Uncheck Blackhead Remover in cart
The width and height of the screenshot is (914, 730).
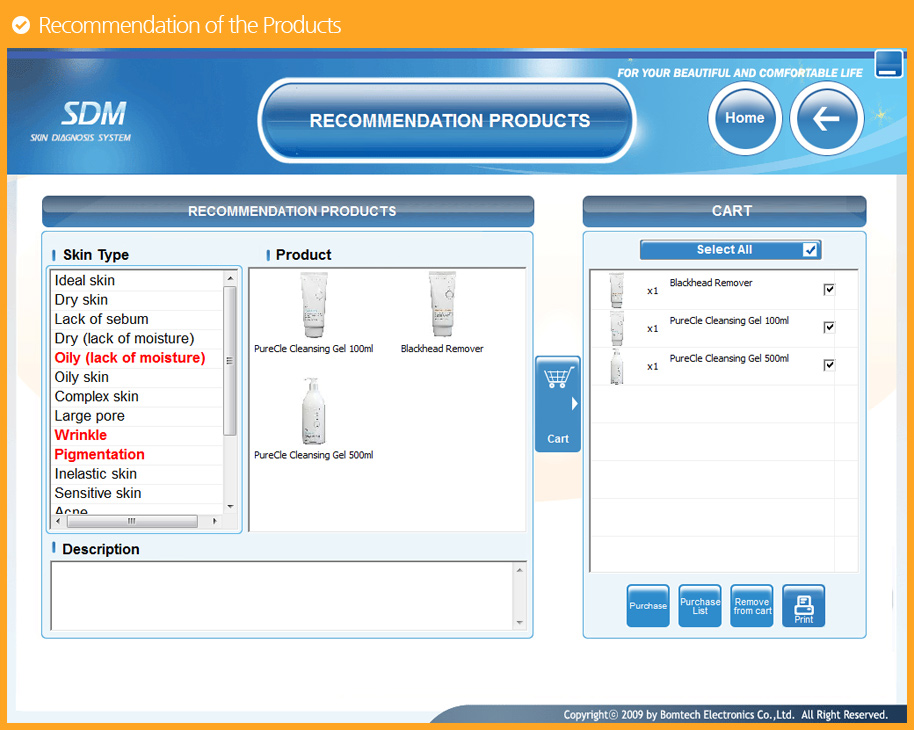pos(829,289)
